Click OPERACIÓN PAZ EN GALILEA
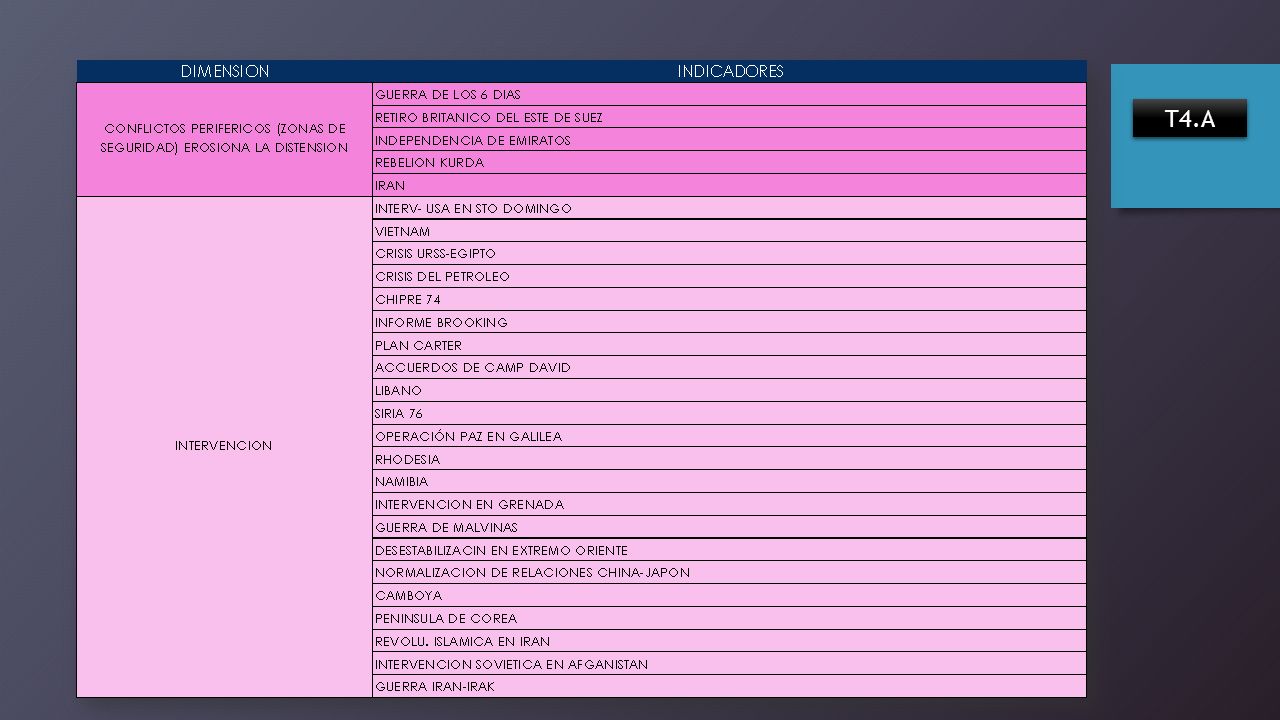1280x720 pixels. click(729, 436)
